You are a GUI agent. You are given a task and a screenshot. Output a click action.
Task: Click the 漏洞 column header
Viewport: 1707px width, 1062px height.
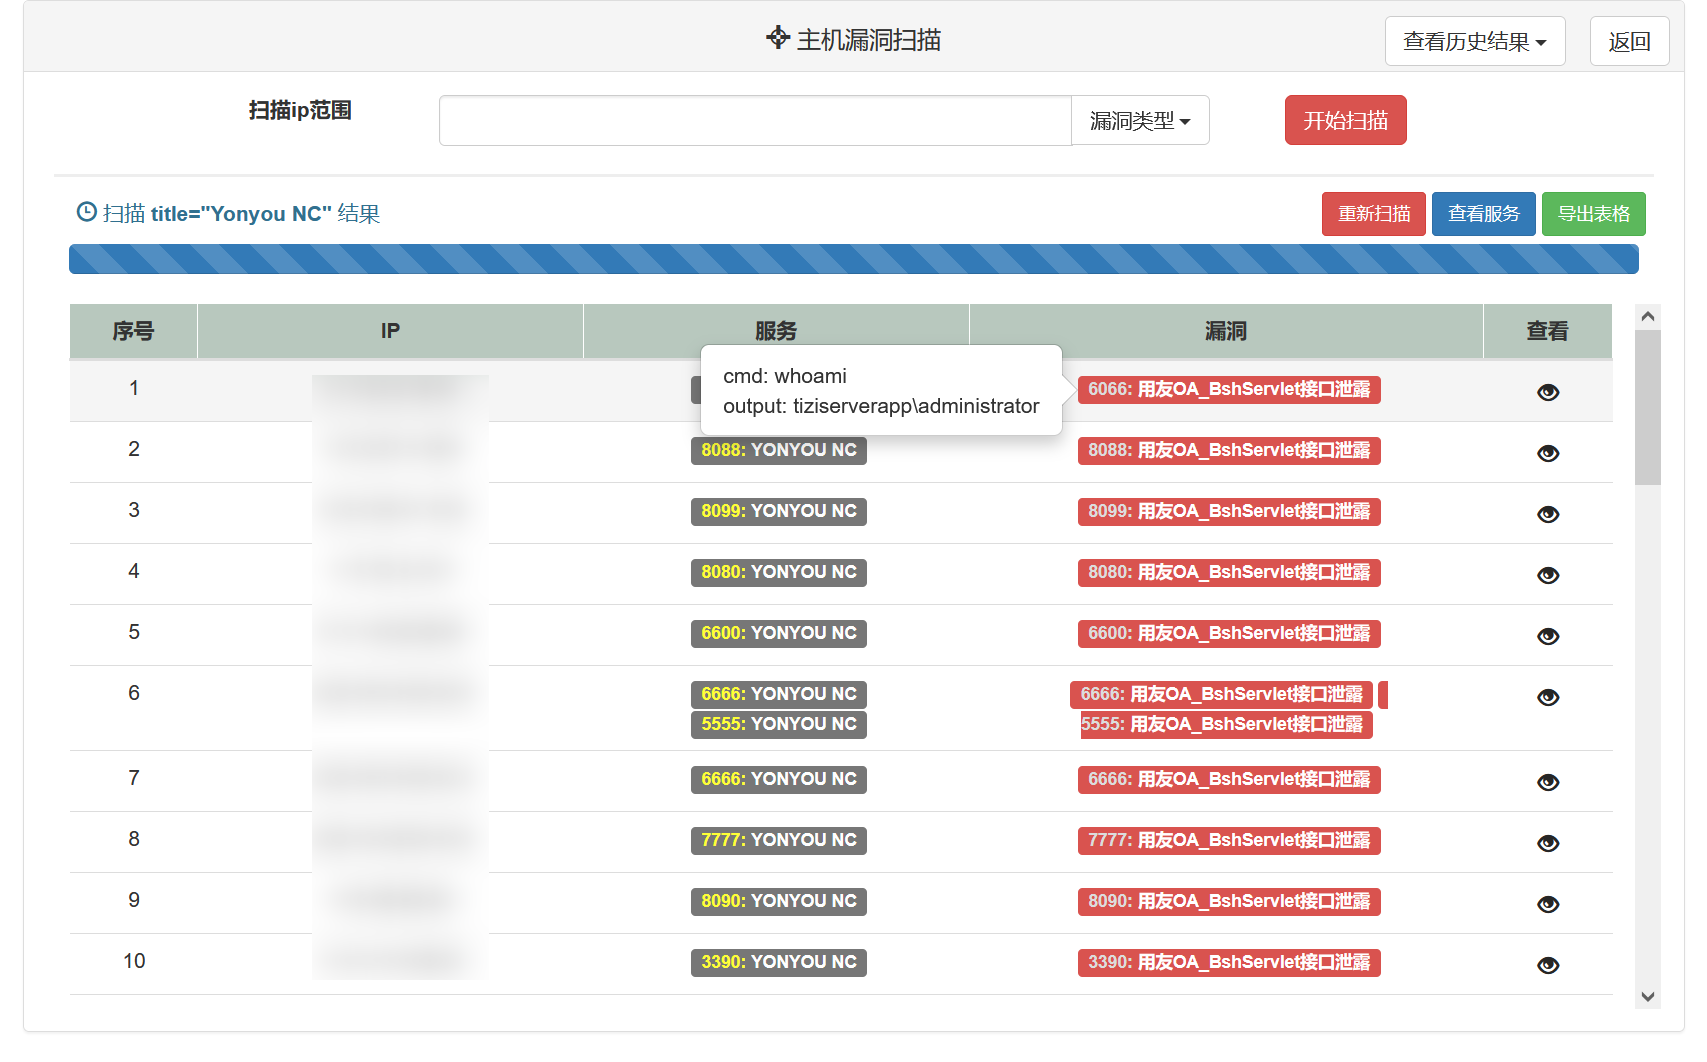1226,331
